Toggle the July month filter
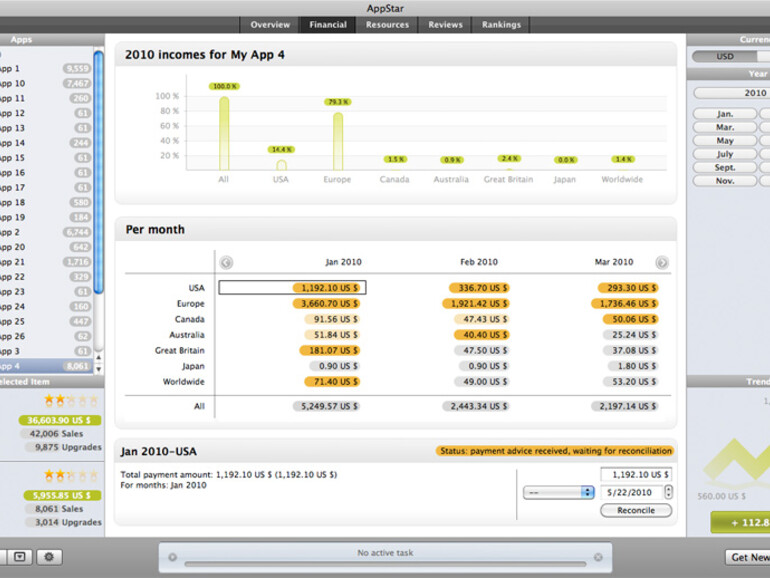Screen dimensions: 770x578 click(725, 154)
